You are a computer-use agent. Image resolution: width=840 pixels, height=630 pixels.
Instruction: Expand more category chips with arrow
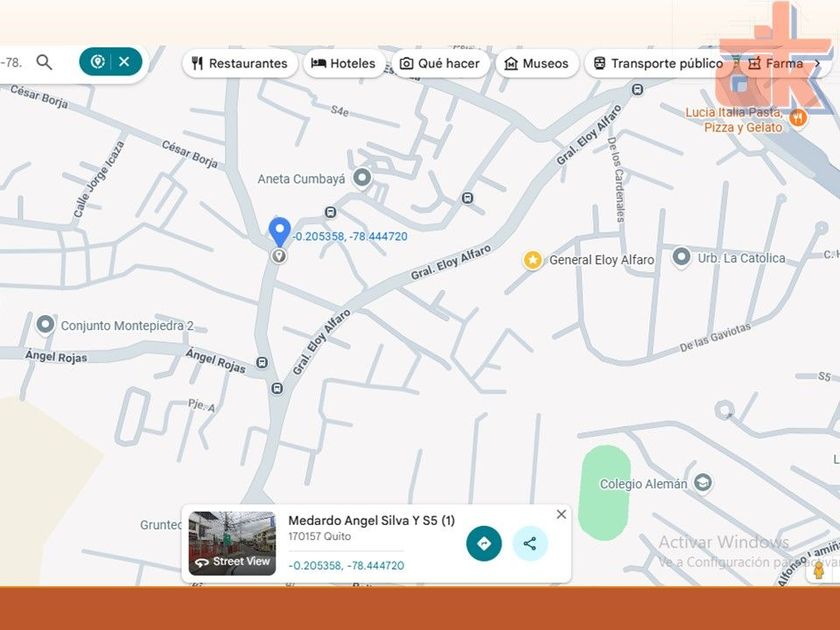pyautogui.click(x=818, y=63)
